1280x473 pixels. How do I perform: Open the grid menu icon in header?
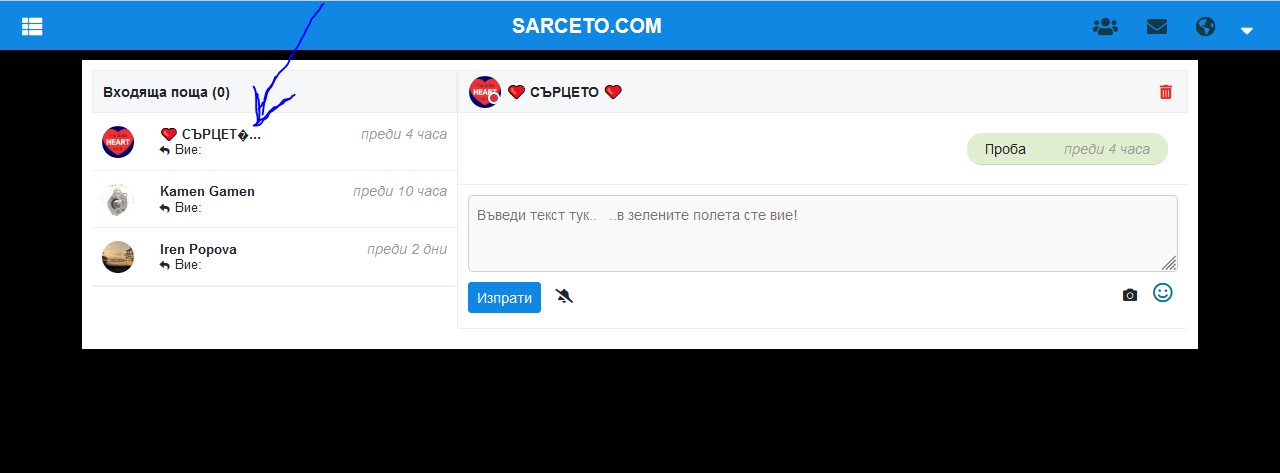(32, 26)
